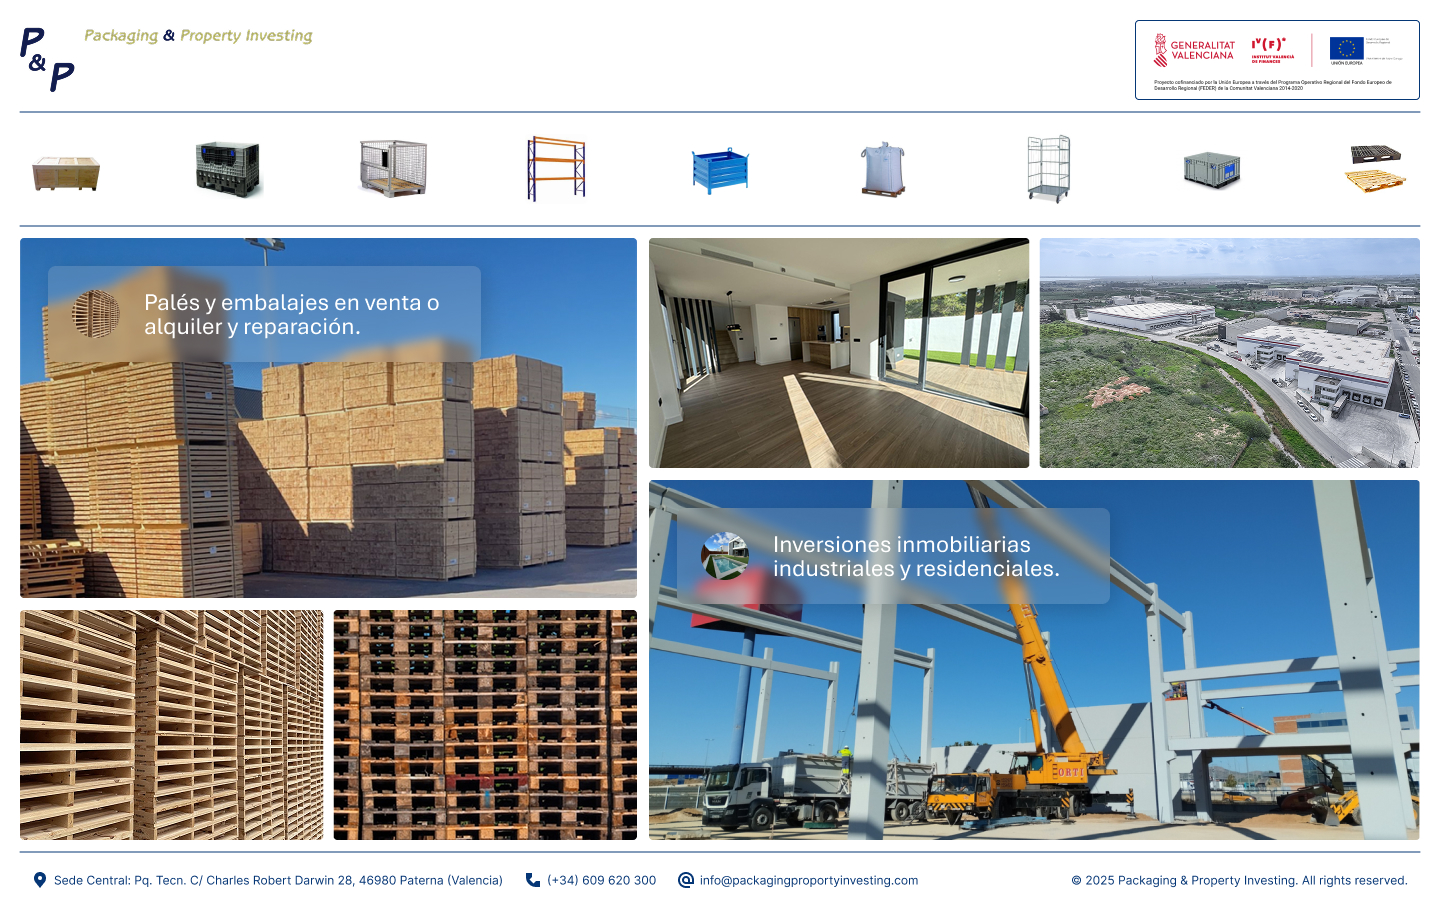Choose the grey folding plastic container icon

1211,170
